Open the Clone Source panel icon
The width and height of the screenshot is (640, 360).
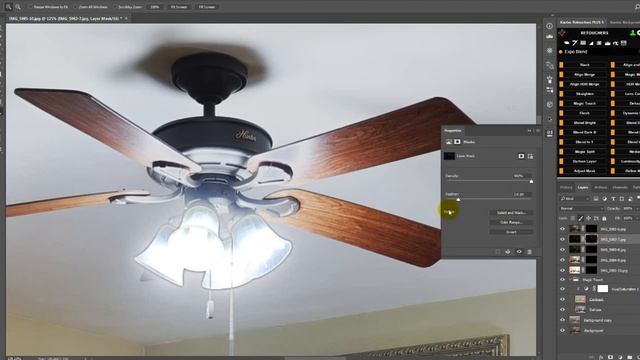(x=549, y=90)
